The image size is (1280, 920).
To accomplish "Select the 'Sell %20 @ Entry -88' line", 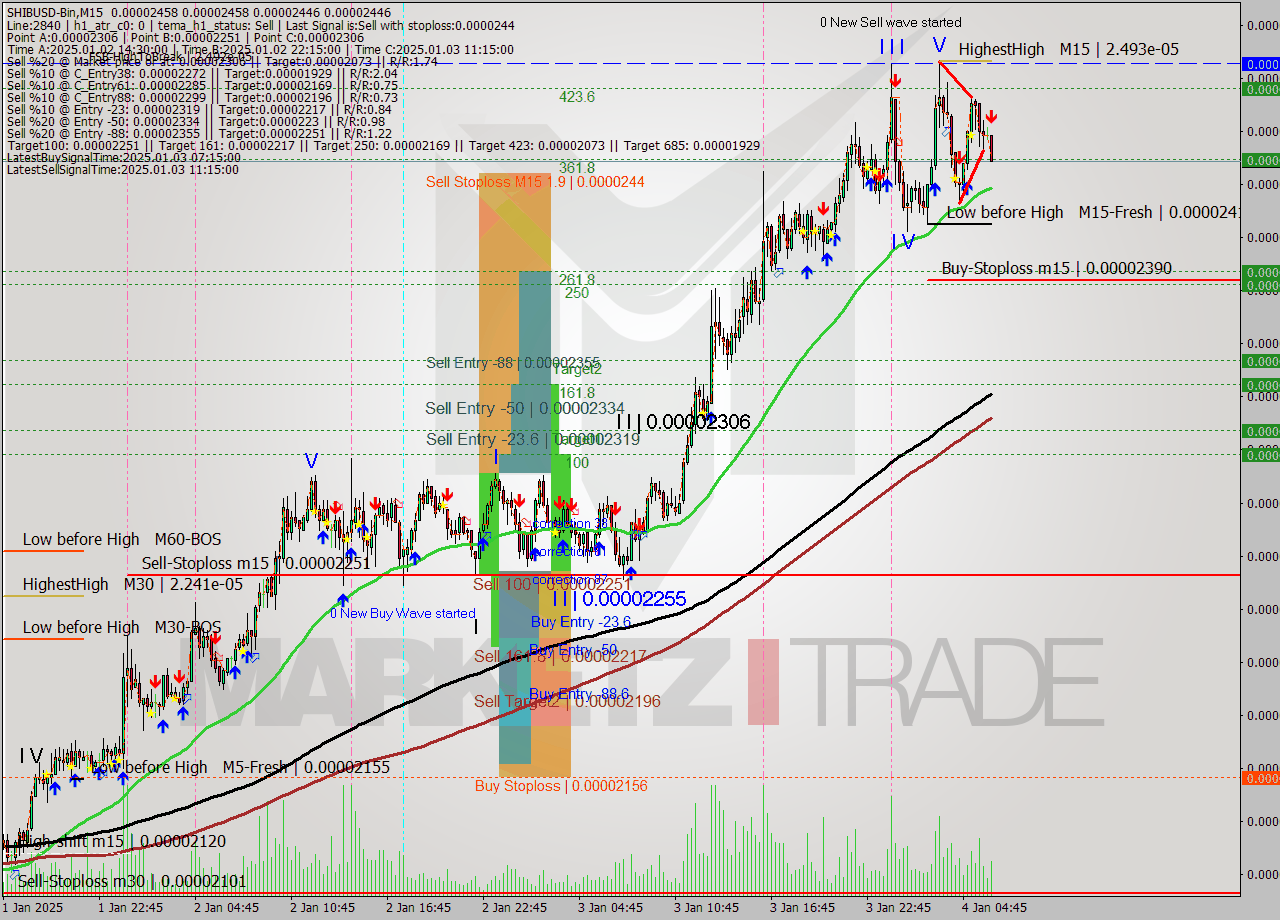I will [x=198, y=133].
